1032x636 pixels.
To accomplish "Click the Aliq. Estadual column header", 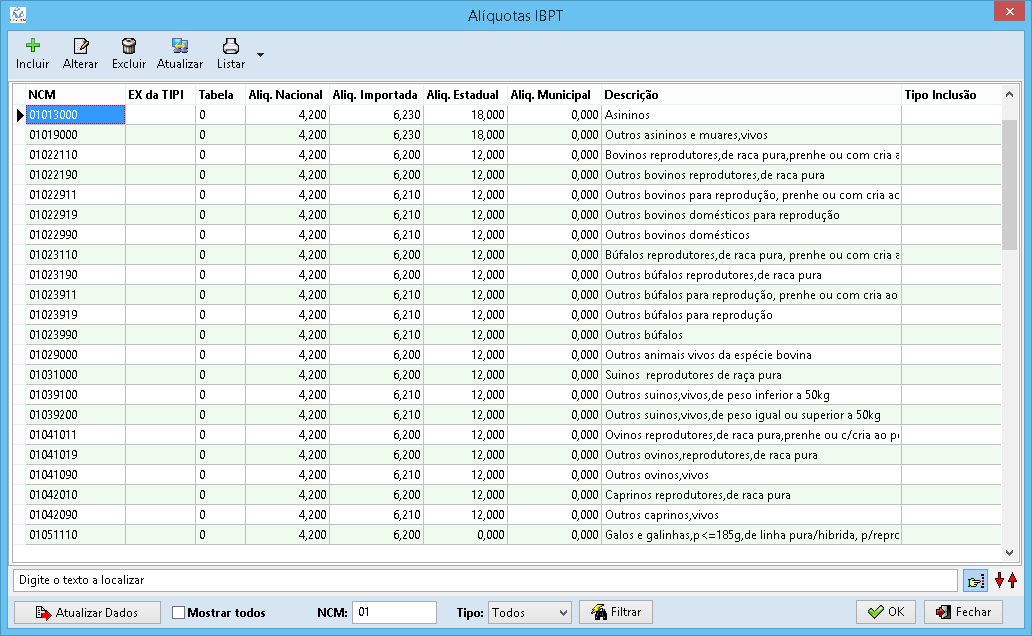I will 465,95.
